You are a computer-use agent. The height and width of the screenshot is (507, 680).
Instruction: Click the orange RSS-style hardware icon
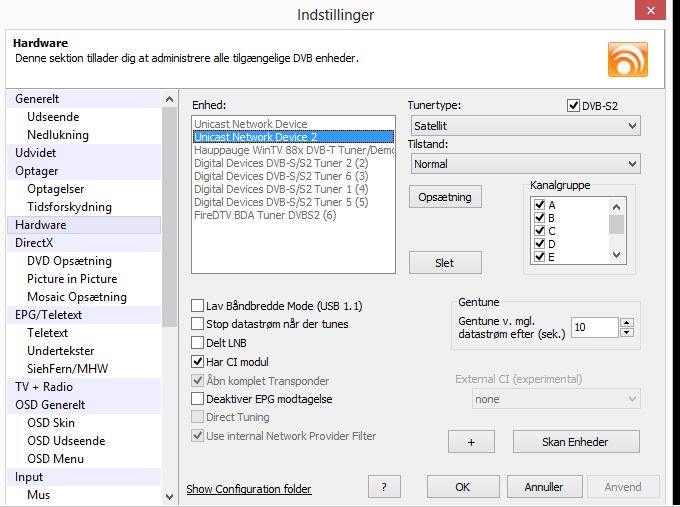point(627,58)
